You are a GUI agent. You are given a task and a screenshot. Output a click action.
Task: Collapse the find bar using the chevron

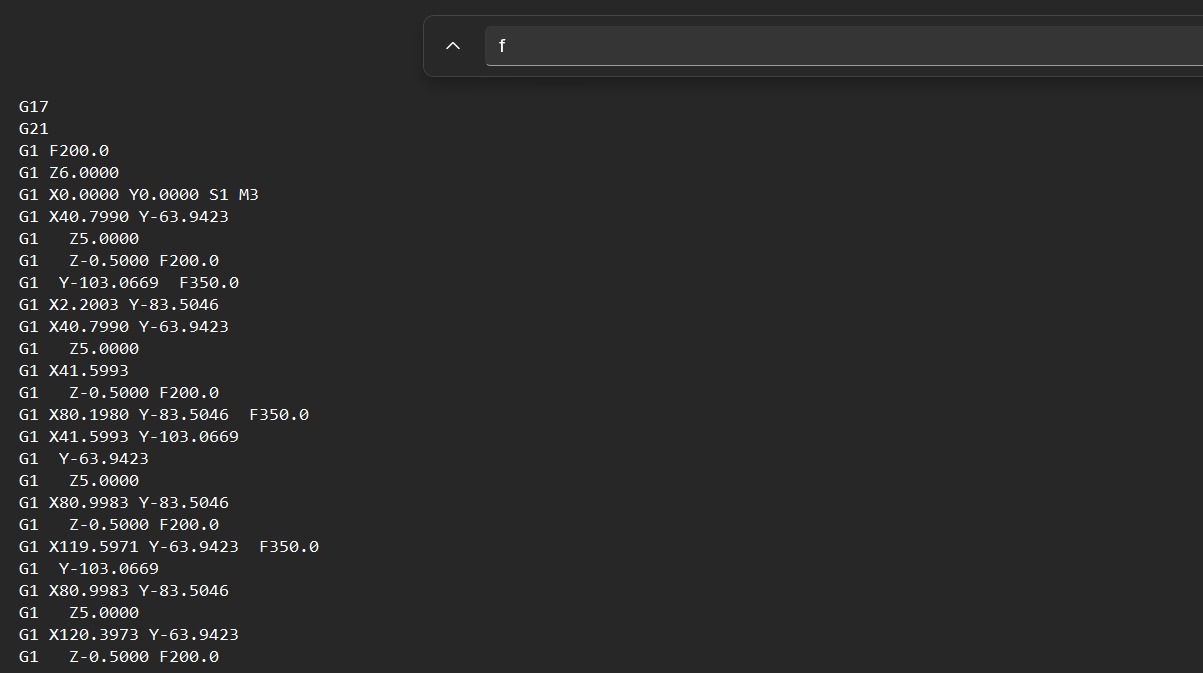point(453,46)
